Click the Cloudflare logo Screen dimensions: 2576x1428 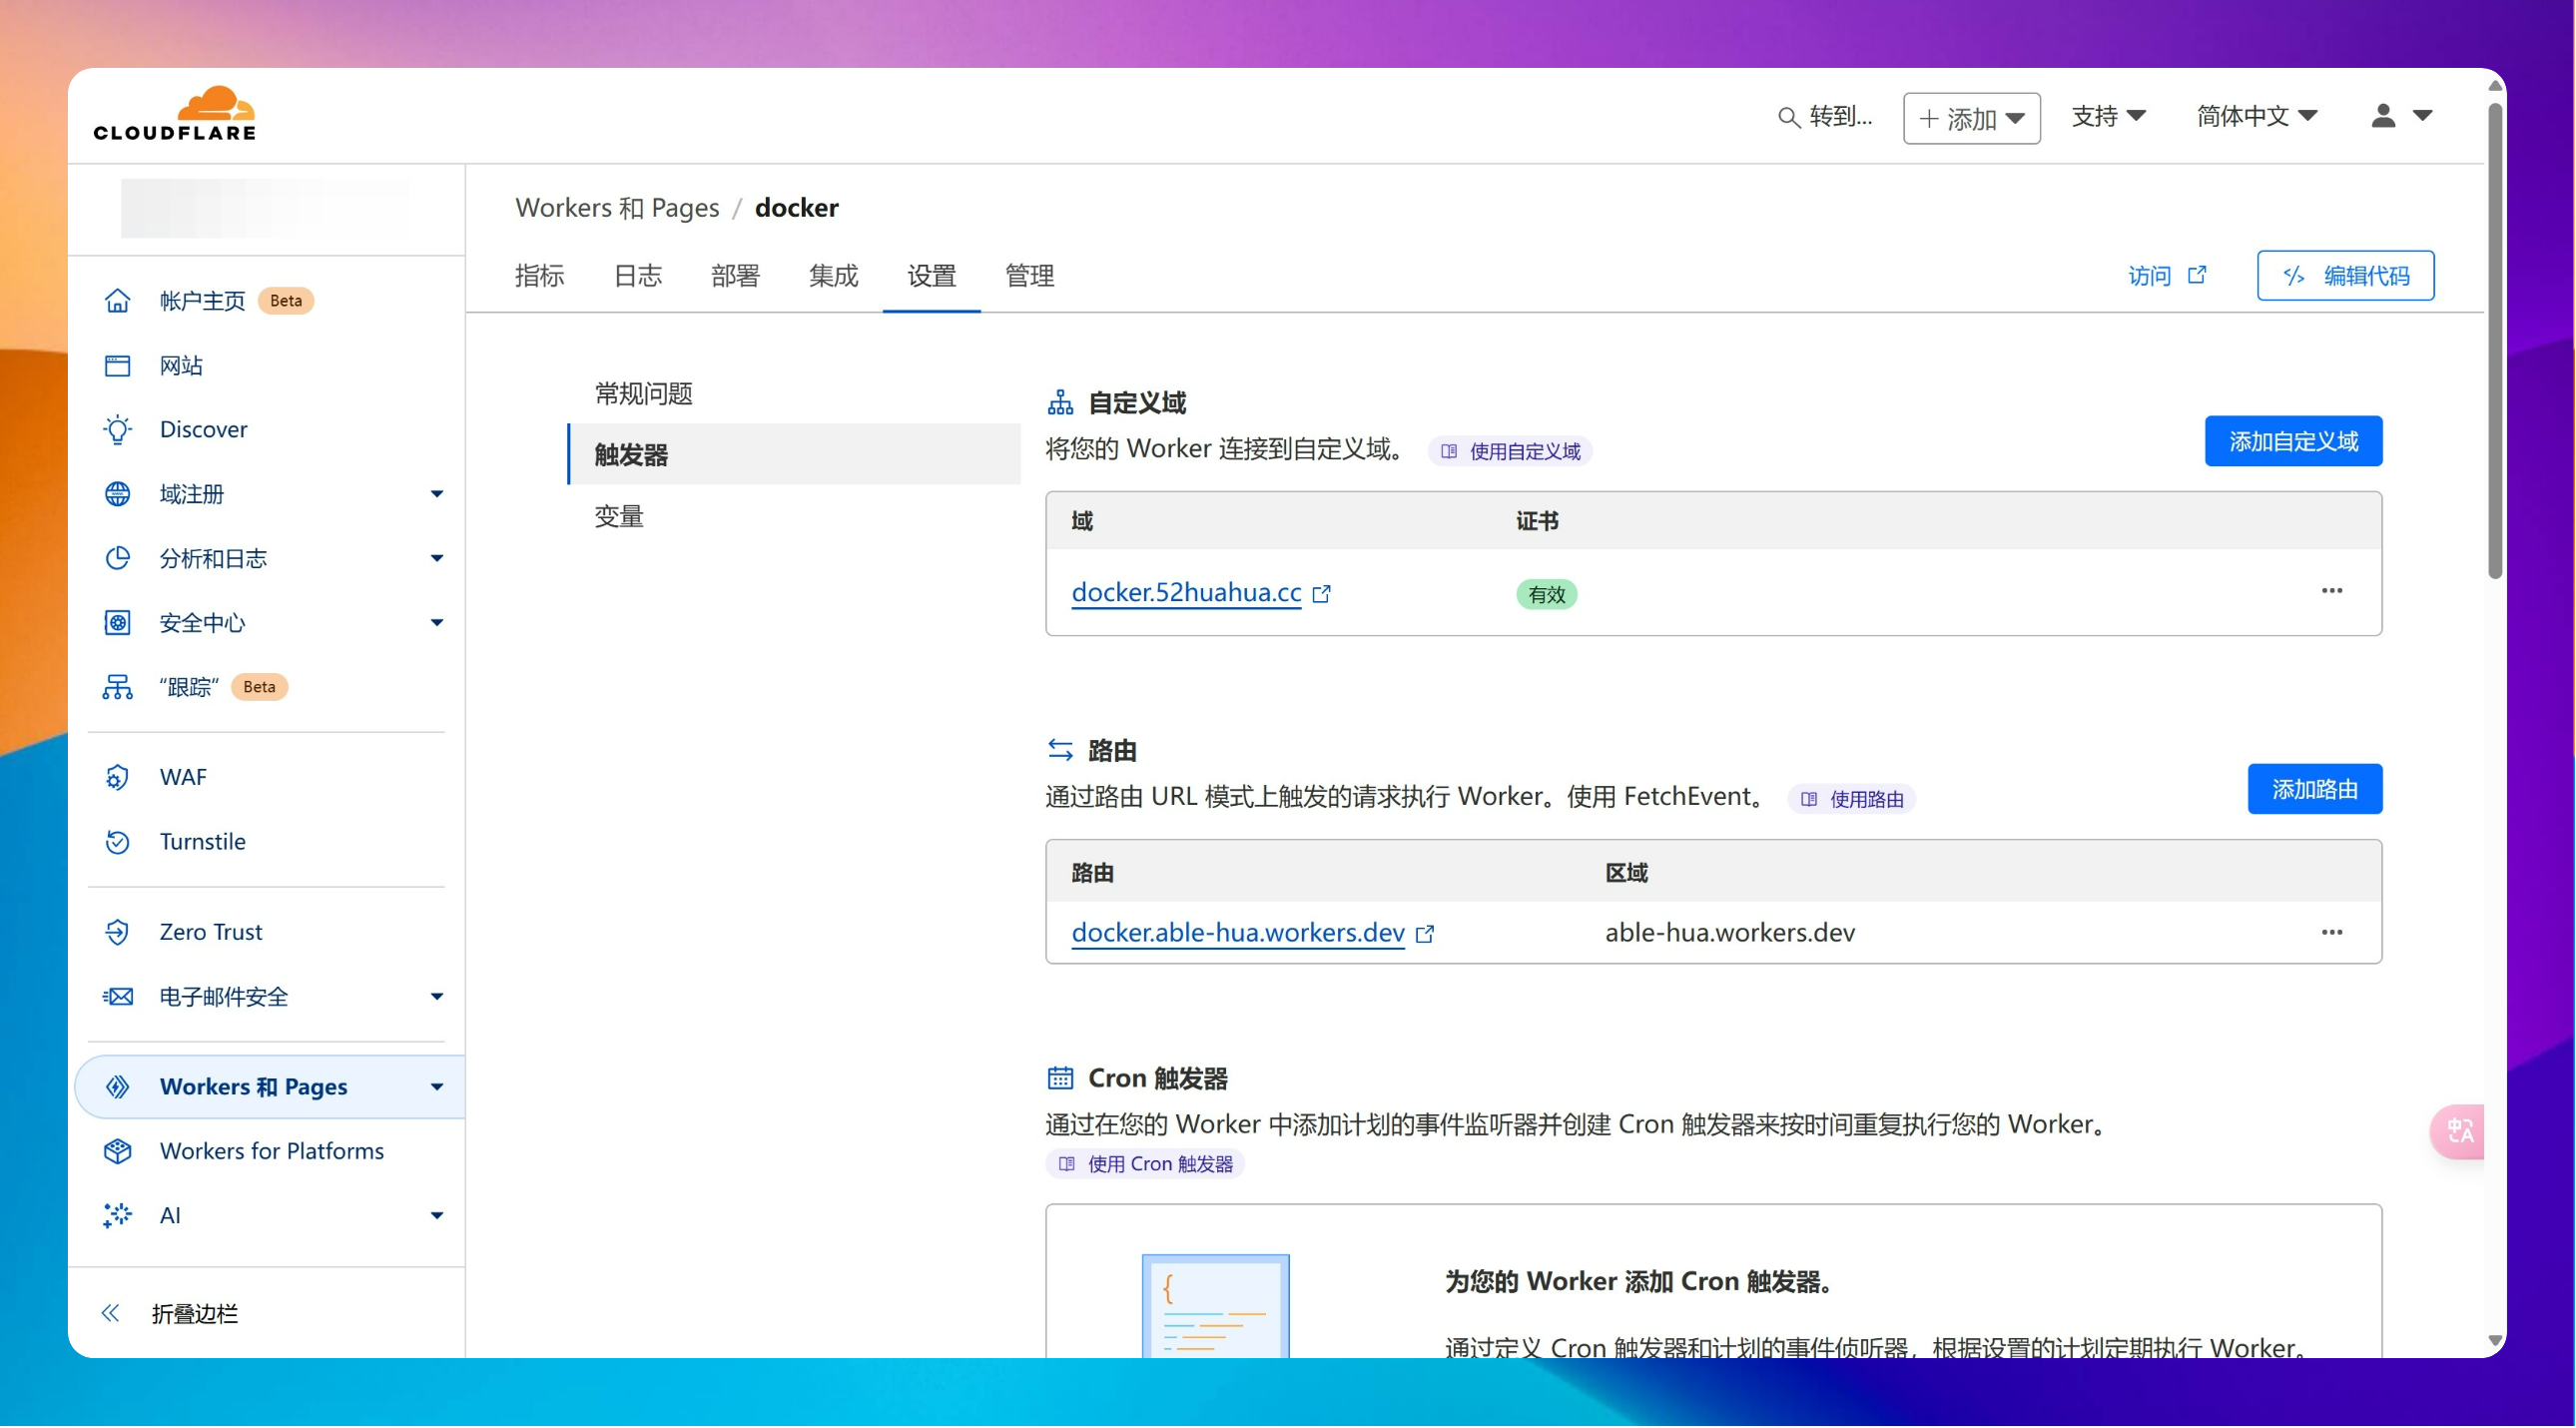coord(175,114)
